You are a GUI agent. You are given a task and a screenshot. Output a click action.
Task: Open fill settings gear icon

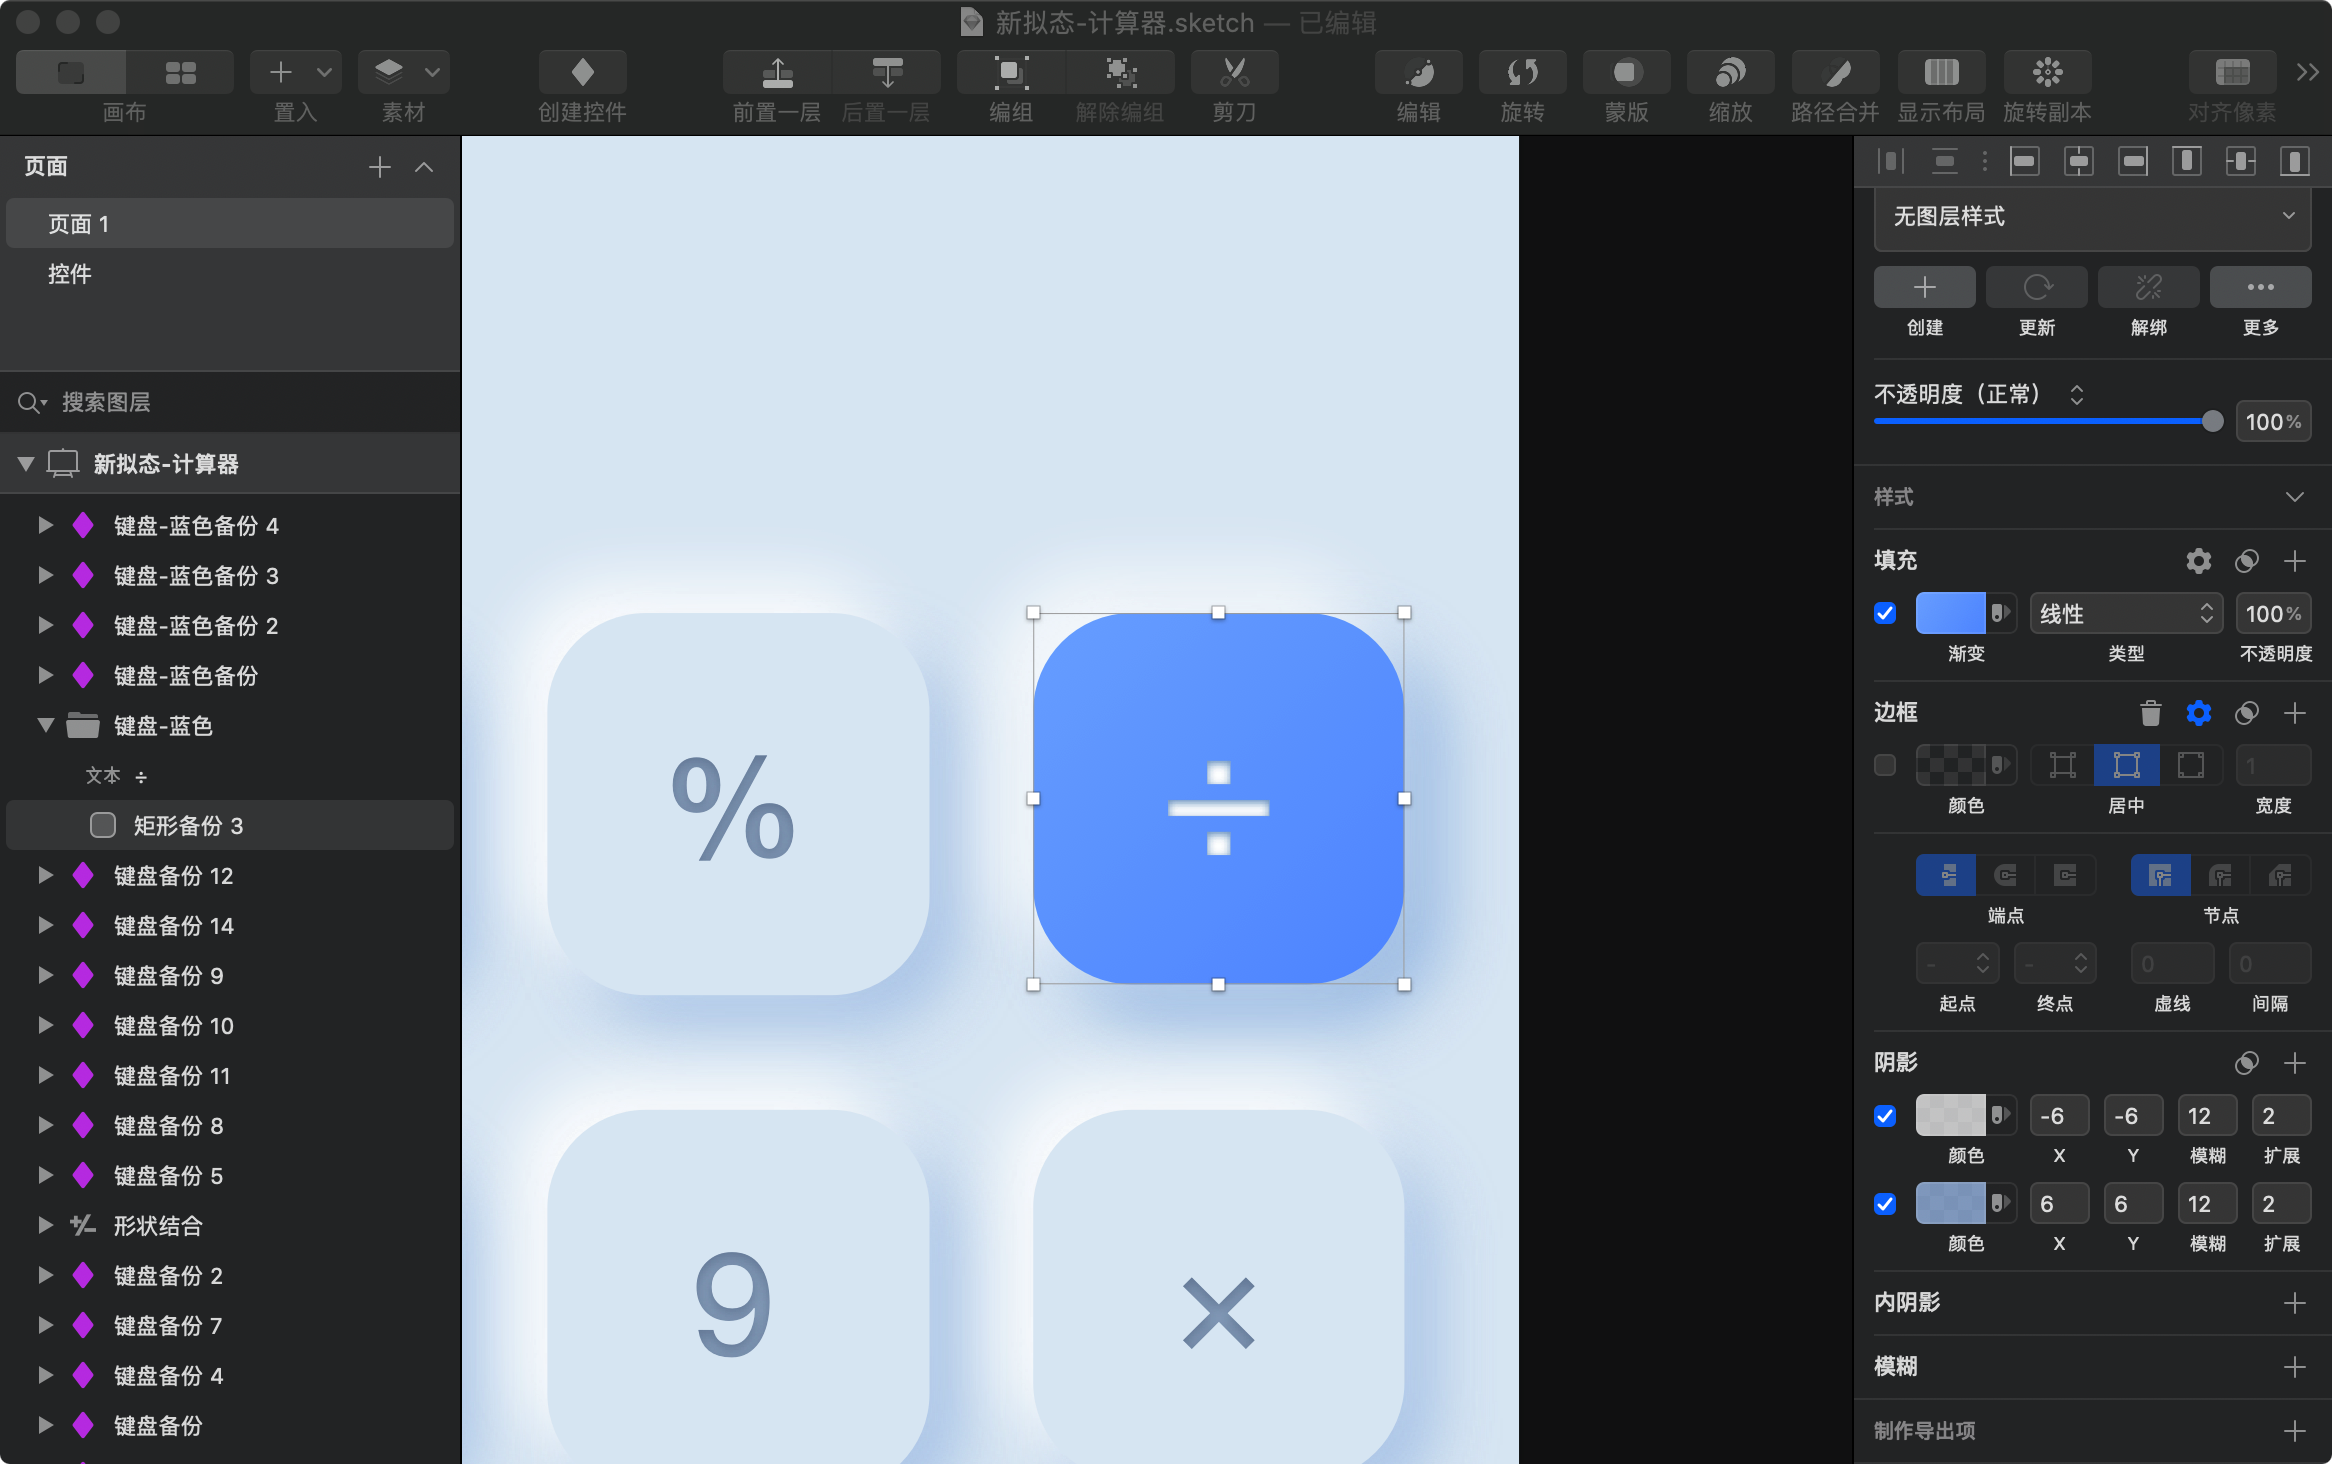pyautogui.click(x=2198, y=561)
